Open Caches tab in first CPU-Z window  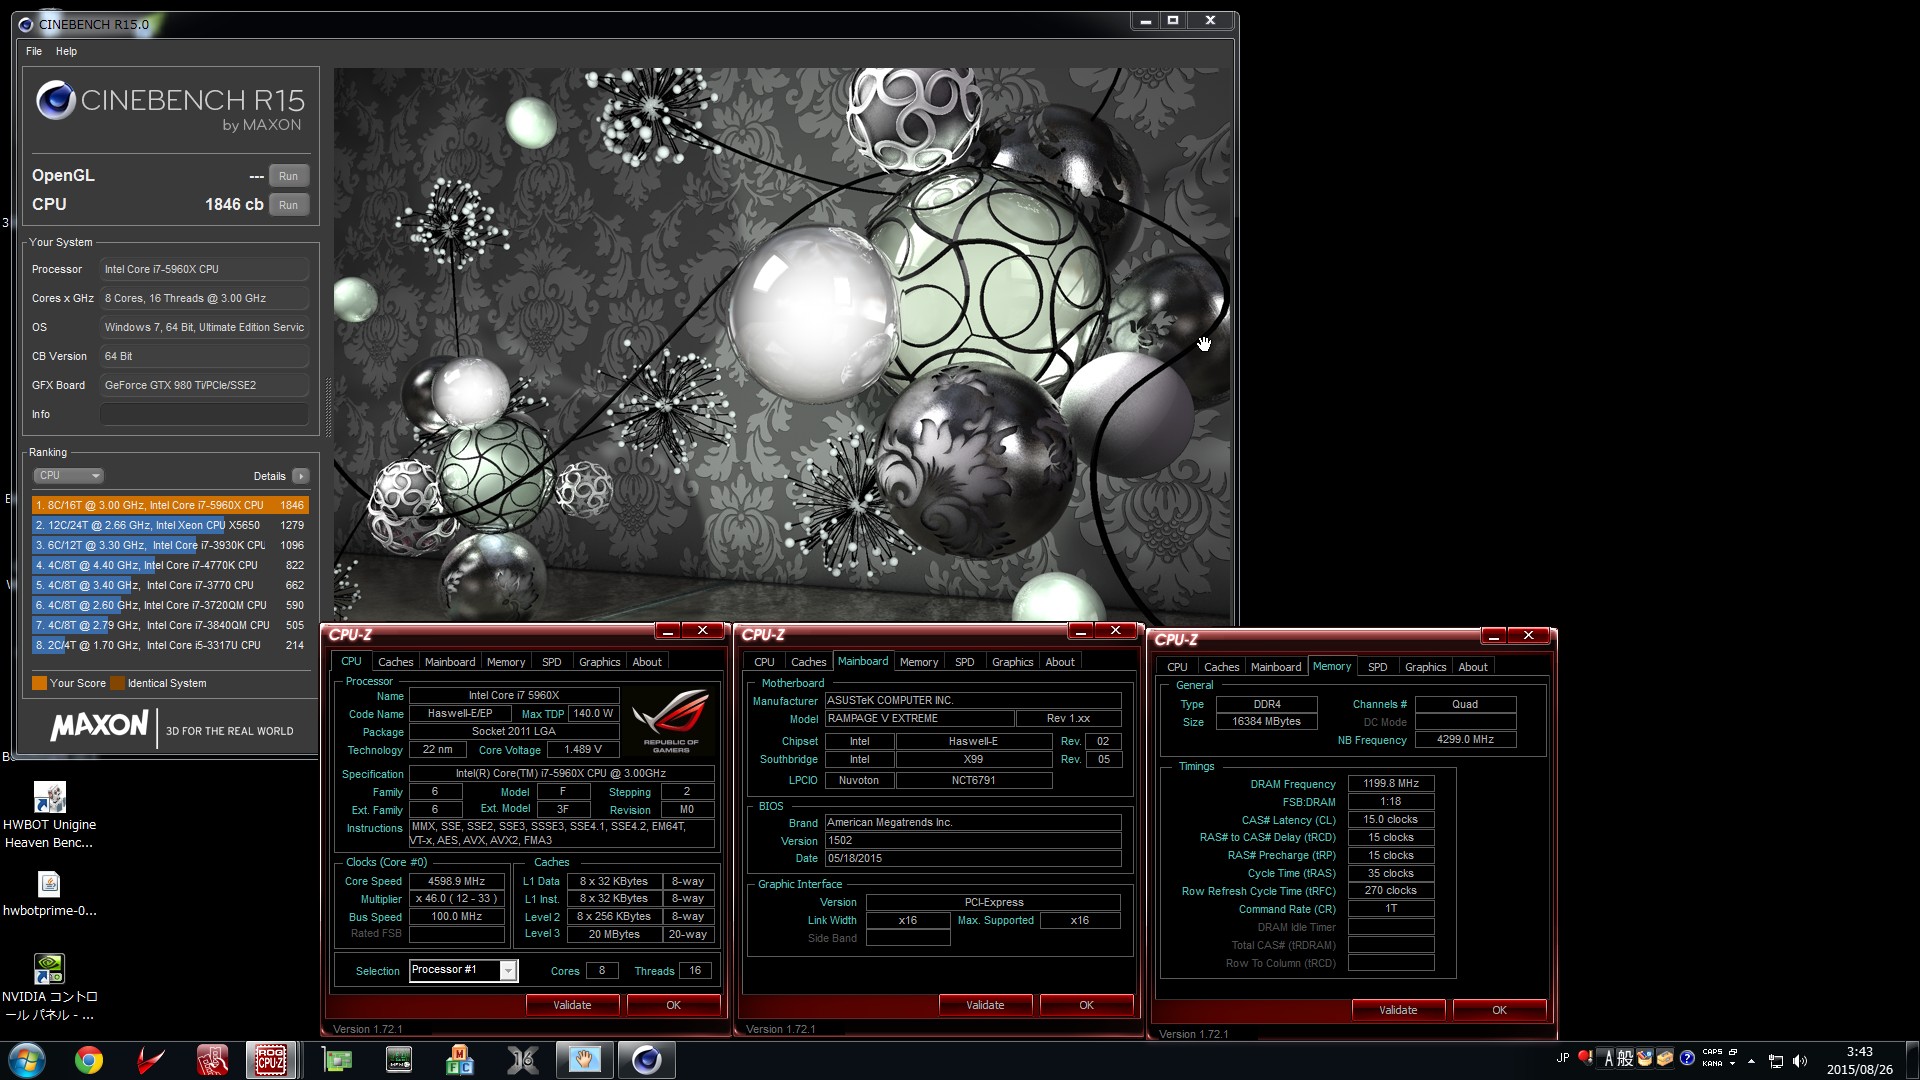395,662
